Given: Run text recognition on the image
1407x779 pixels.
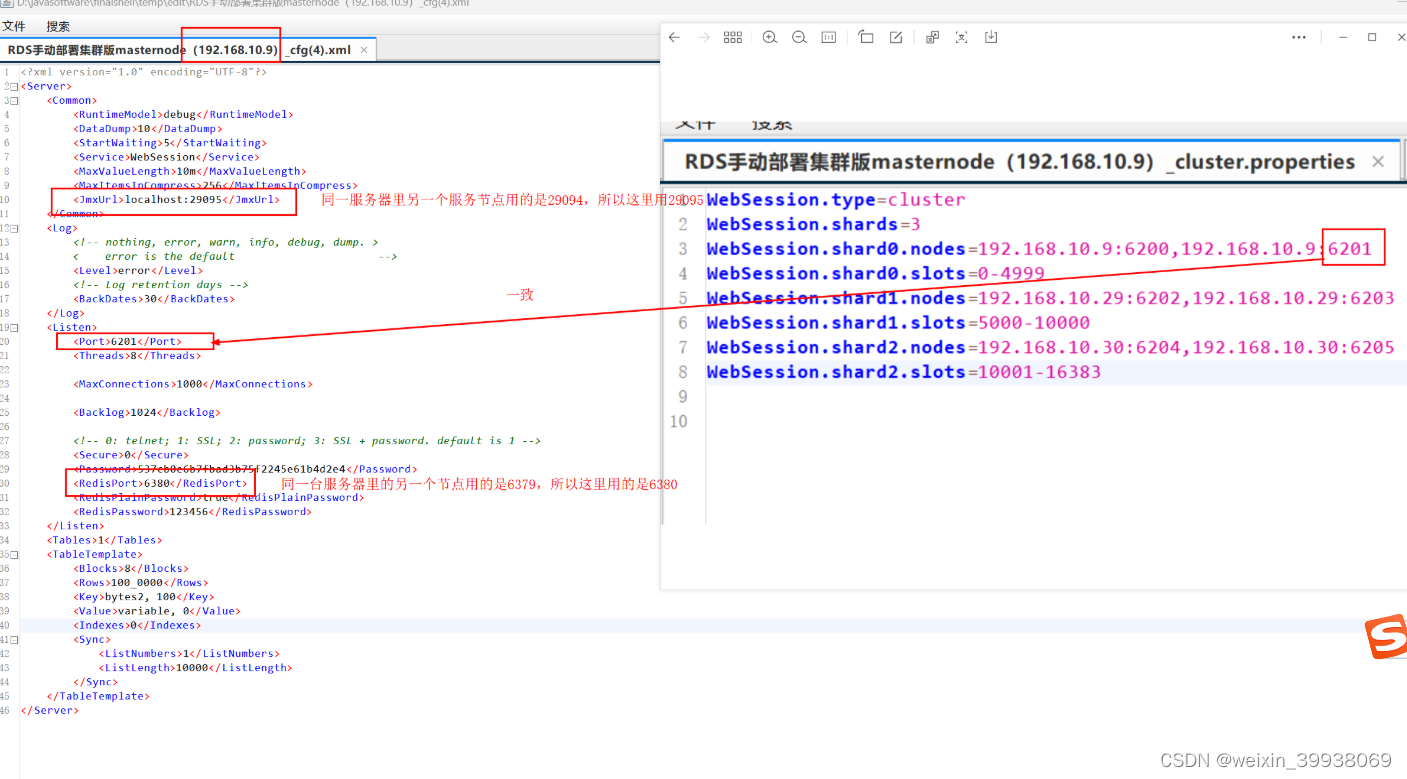Looking at the screenshot, I should point(961,37).
